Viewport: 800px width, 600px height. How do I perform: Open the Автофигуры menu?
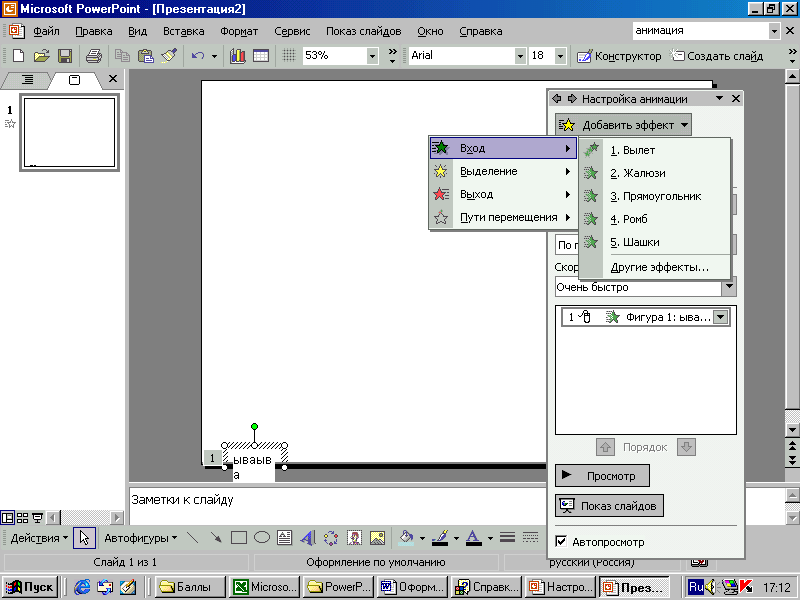coord(140,538)
